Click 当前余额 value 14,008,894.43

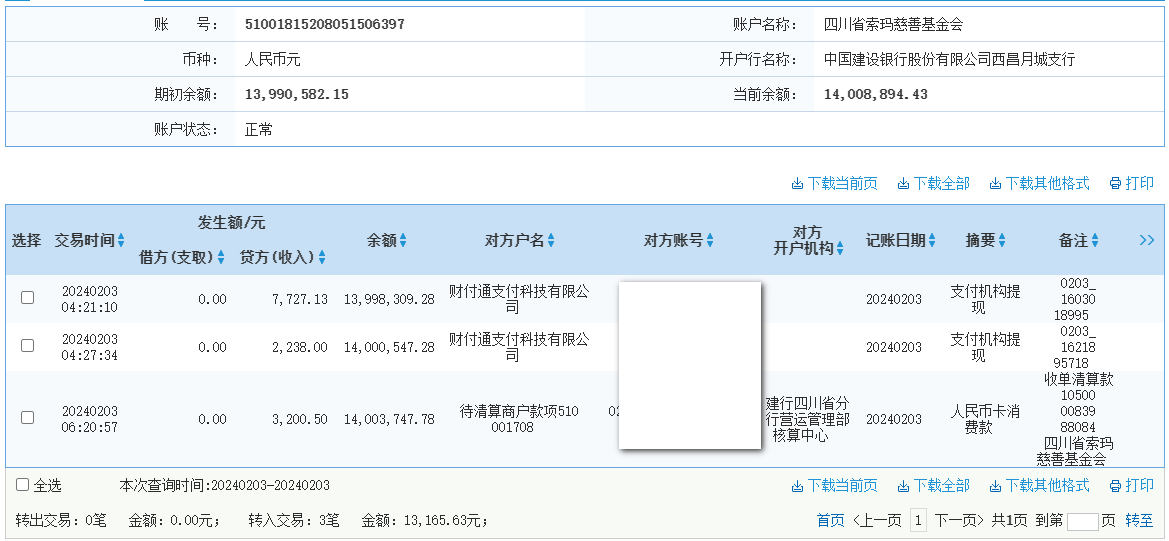[876, 95]
